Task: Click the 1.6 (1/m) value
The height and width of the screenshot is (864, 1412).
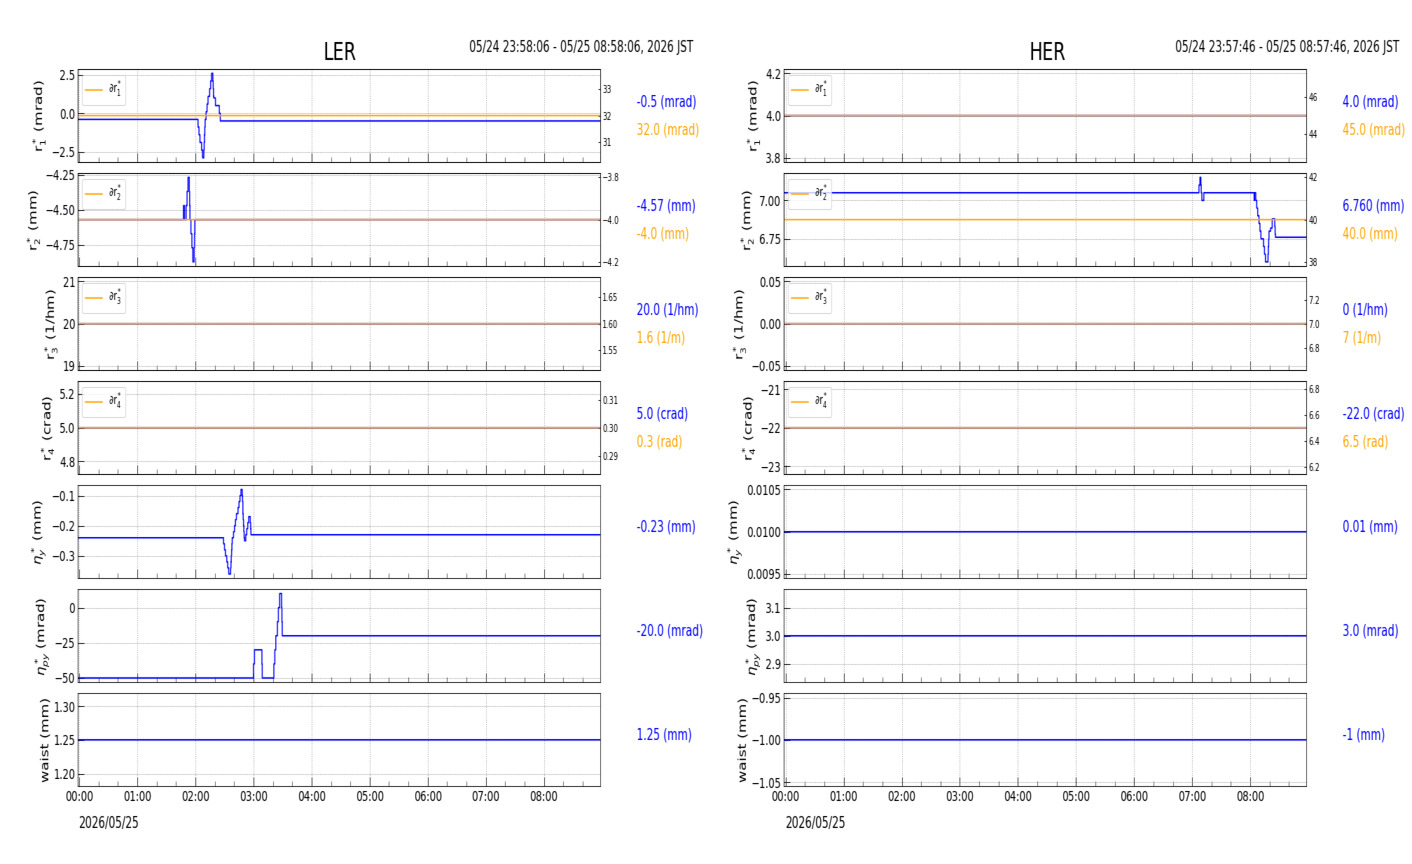Action: coord(661,338)
